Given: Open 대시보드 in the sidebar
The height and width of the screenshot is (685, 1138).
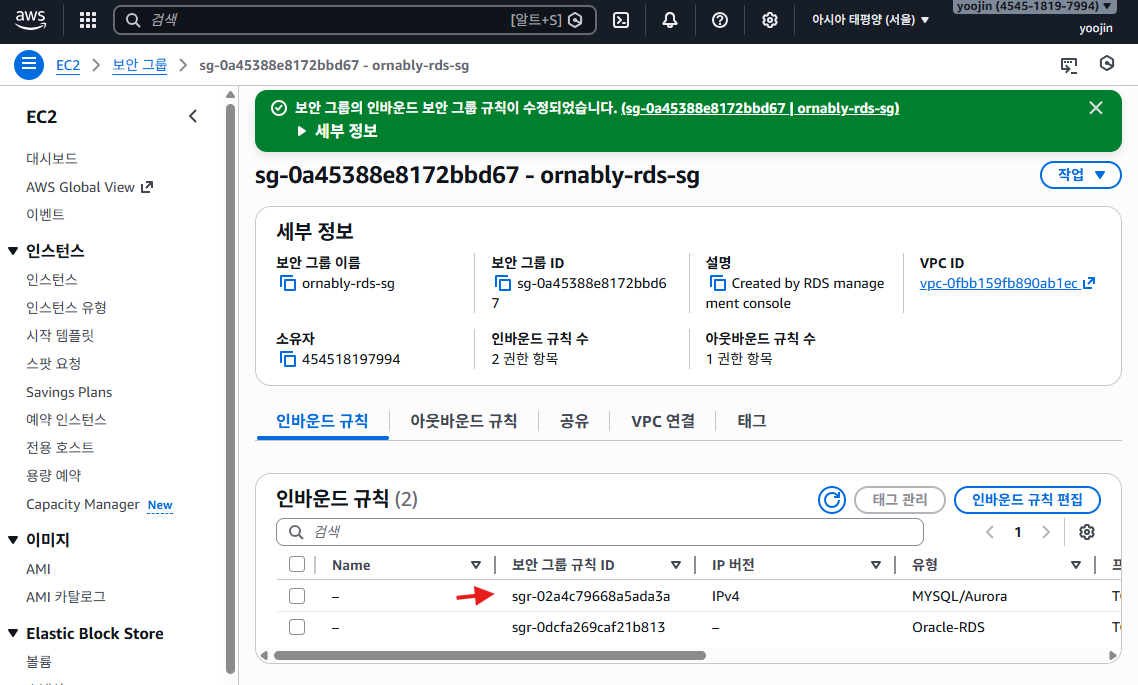Looking at the screenshot, I should 52,158.
